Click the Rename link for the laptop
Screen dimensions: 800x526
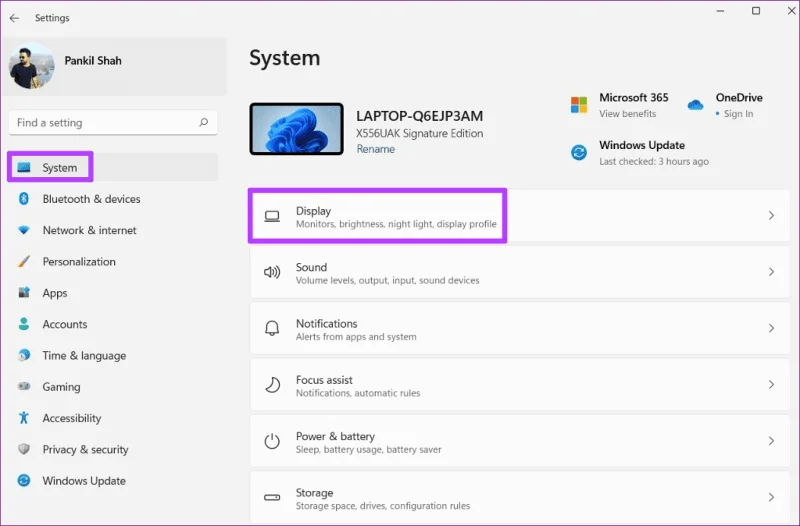(376, 149)
